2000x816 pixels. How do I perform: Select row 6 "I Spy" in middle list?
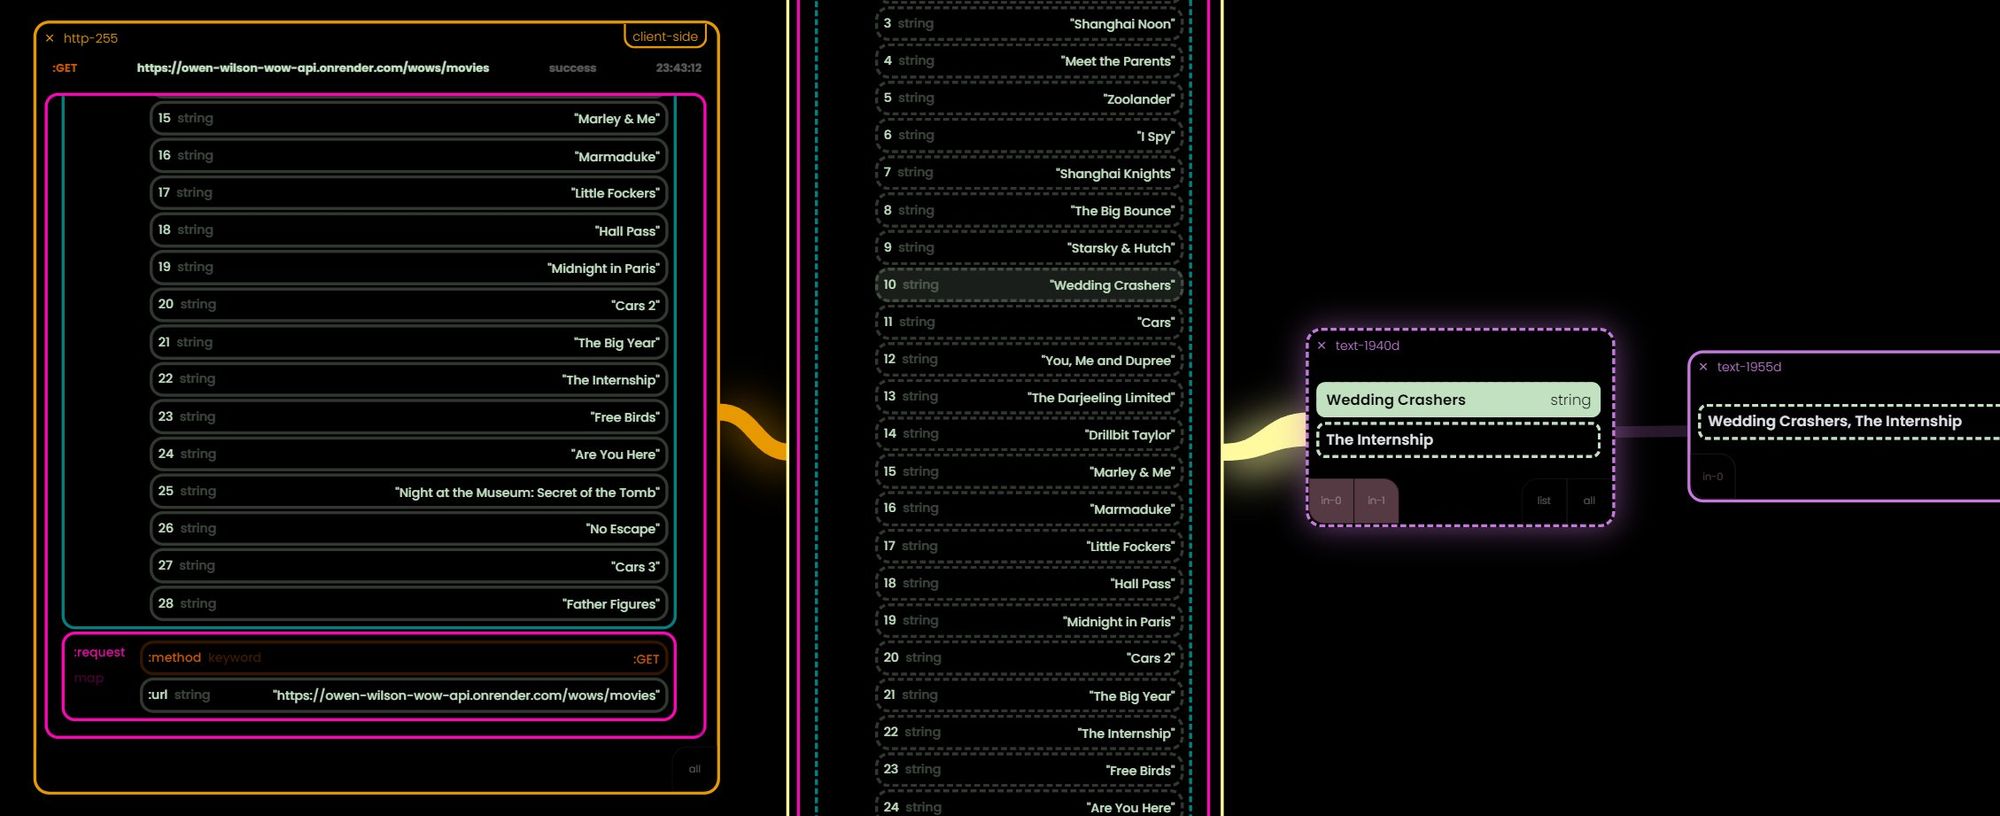click(1029, 136)
